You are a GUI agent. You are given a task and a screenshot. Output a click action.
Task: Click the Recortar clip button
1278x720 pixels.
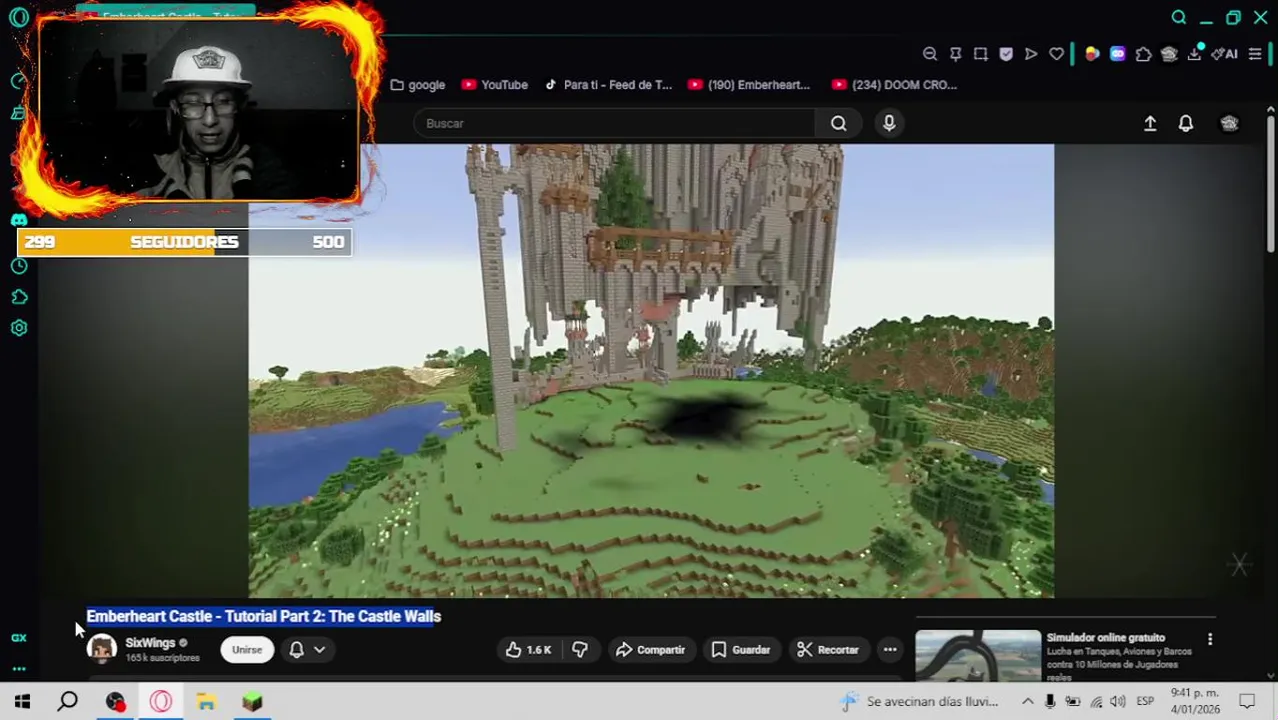pos(828,650)
